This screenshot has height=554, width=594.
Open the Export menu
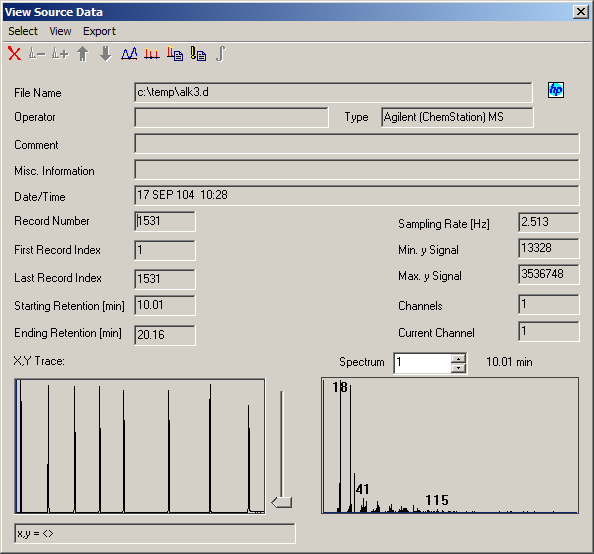(99, 31)
